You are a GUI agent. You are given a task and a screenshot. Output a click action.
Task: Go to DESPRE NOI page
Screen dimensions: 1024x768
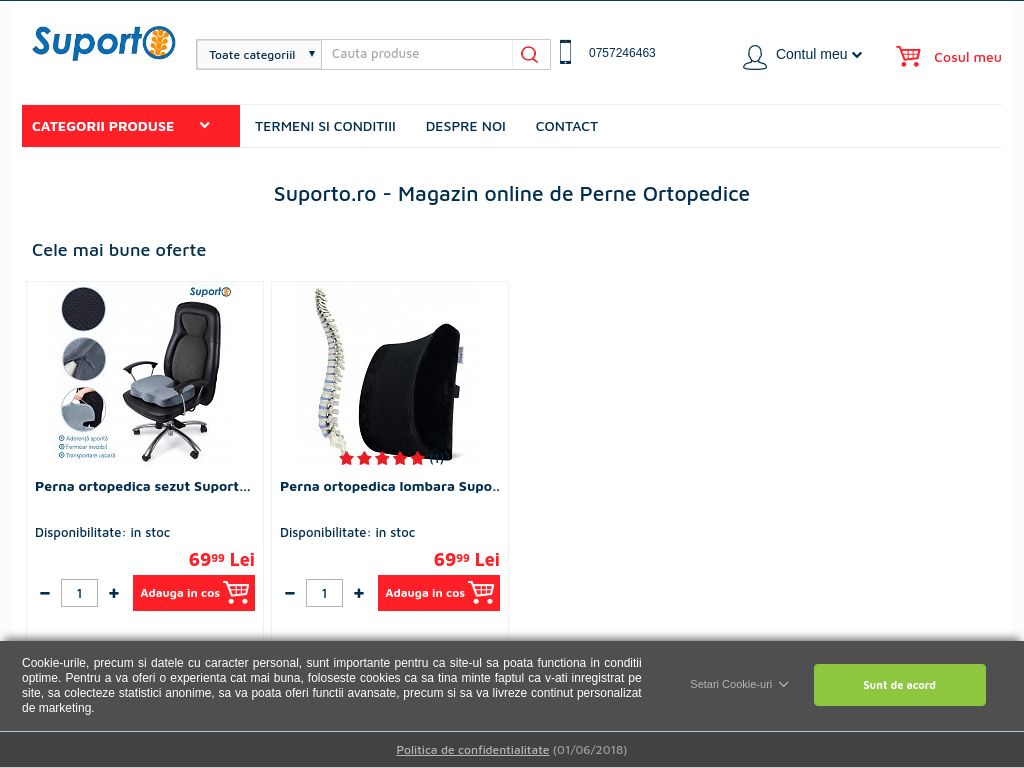(466, 127)
